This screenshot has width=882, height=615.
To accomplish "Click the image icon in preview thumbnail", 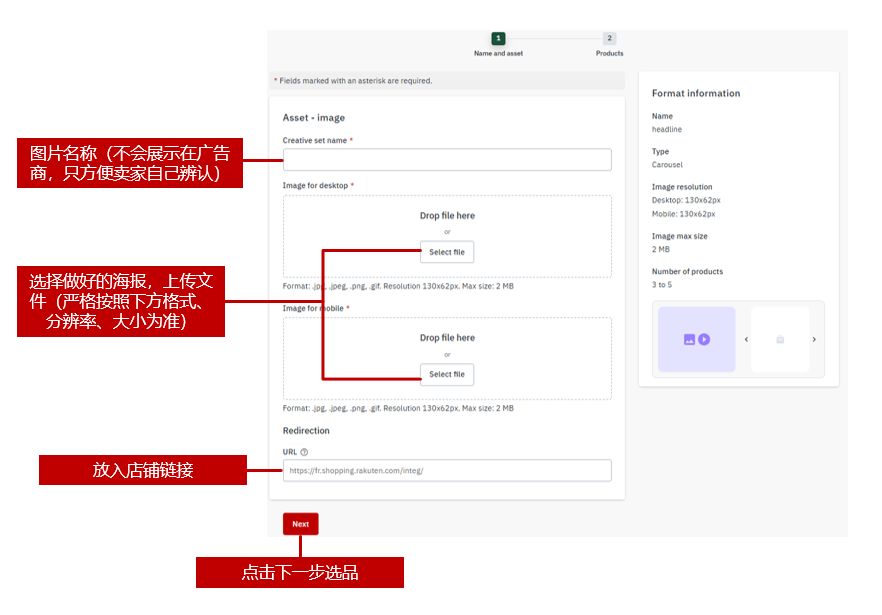I will click(x=689, y=339).
